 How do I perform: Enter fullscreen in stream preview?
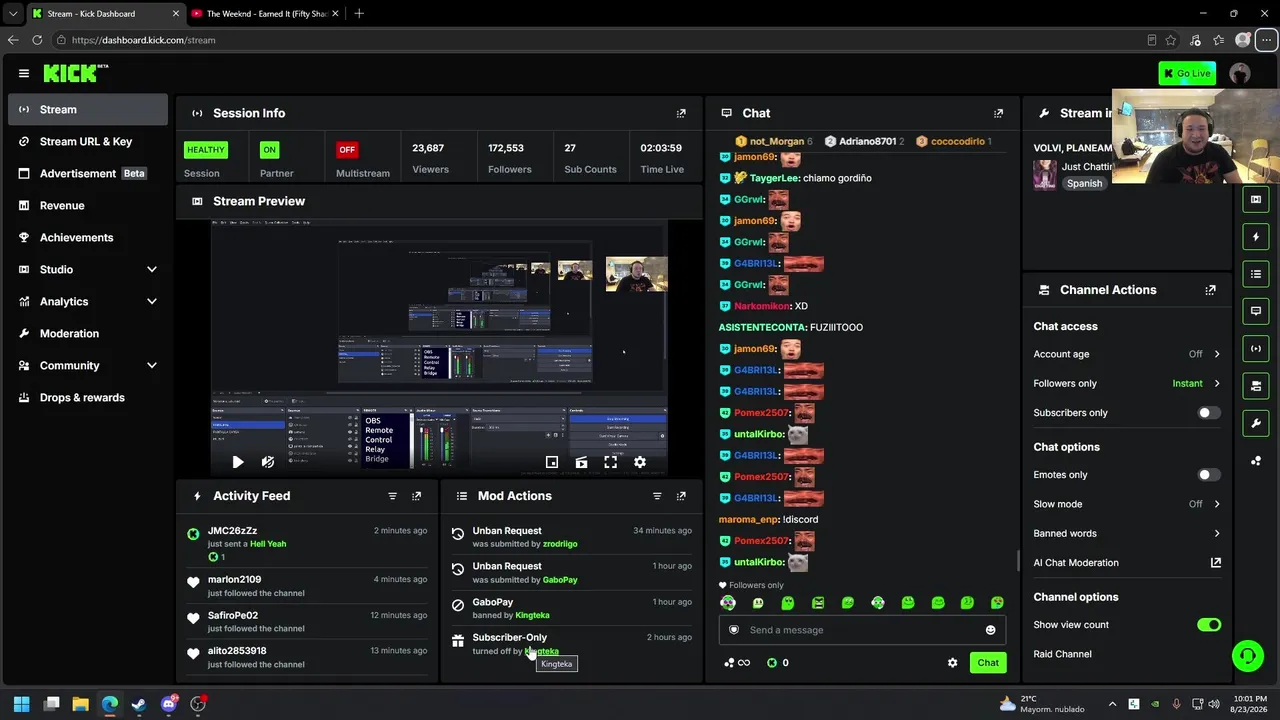click(x=610, y=462)
